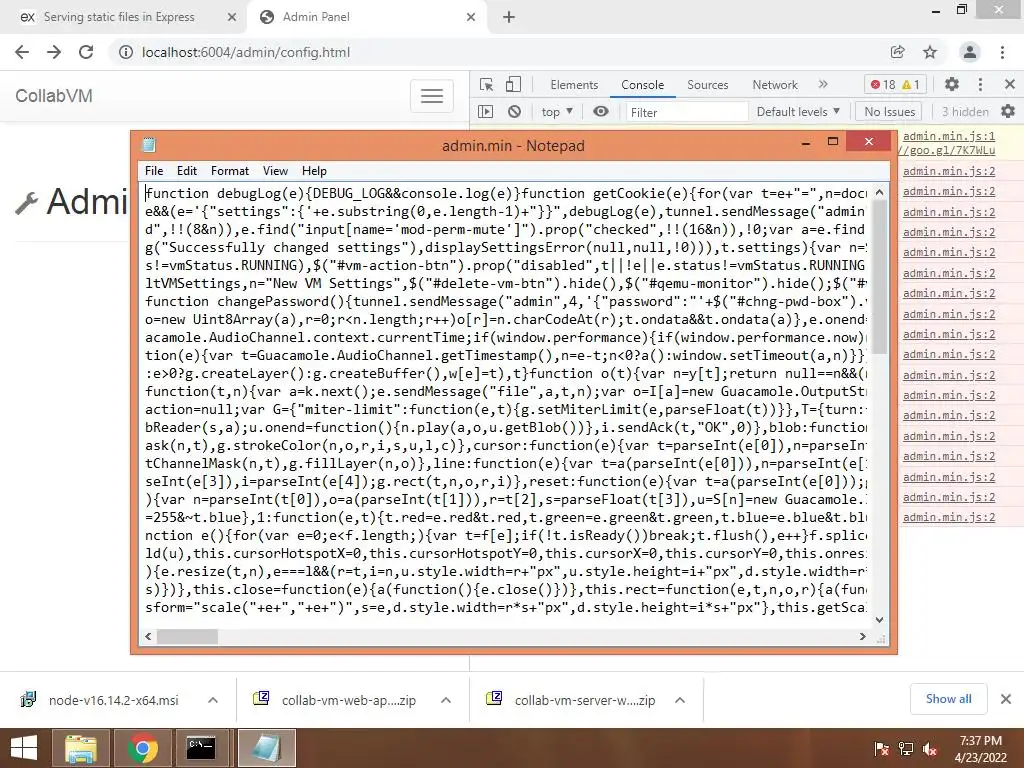The height and width of the screenshot is (768, 1024).
Task: Switch to the Console tab
Action: [x=643, y=84]
